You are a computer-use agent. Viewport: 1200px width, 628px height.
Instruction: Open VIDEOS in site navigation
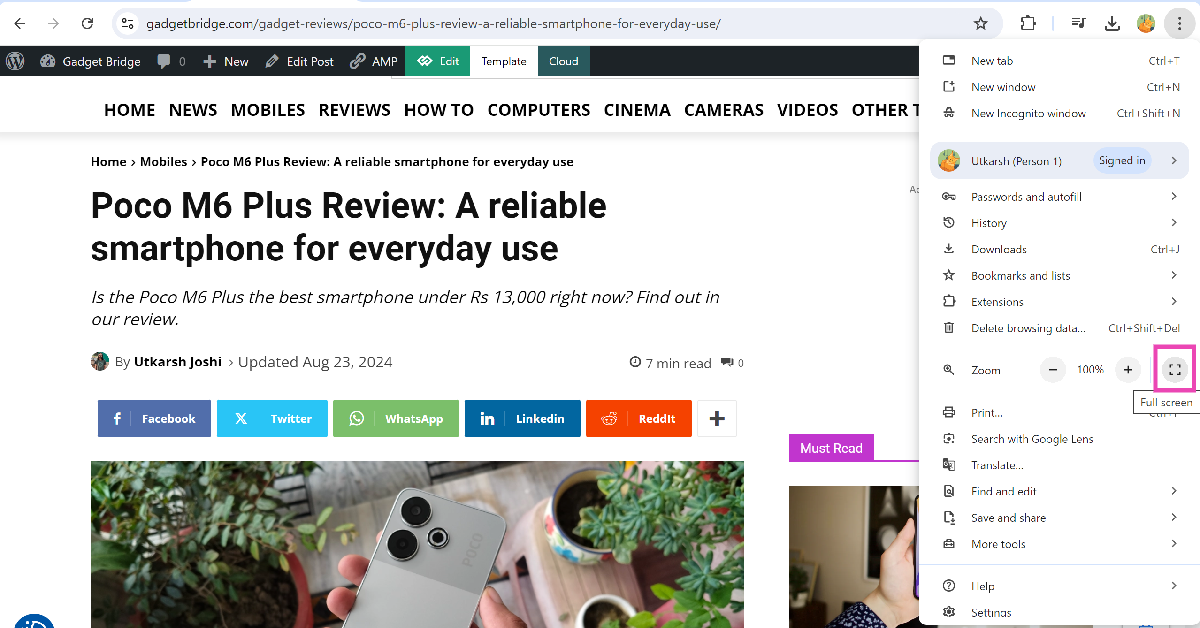(x=808, y=110)
